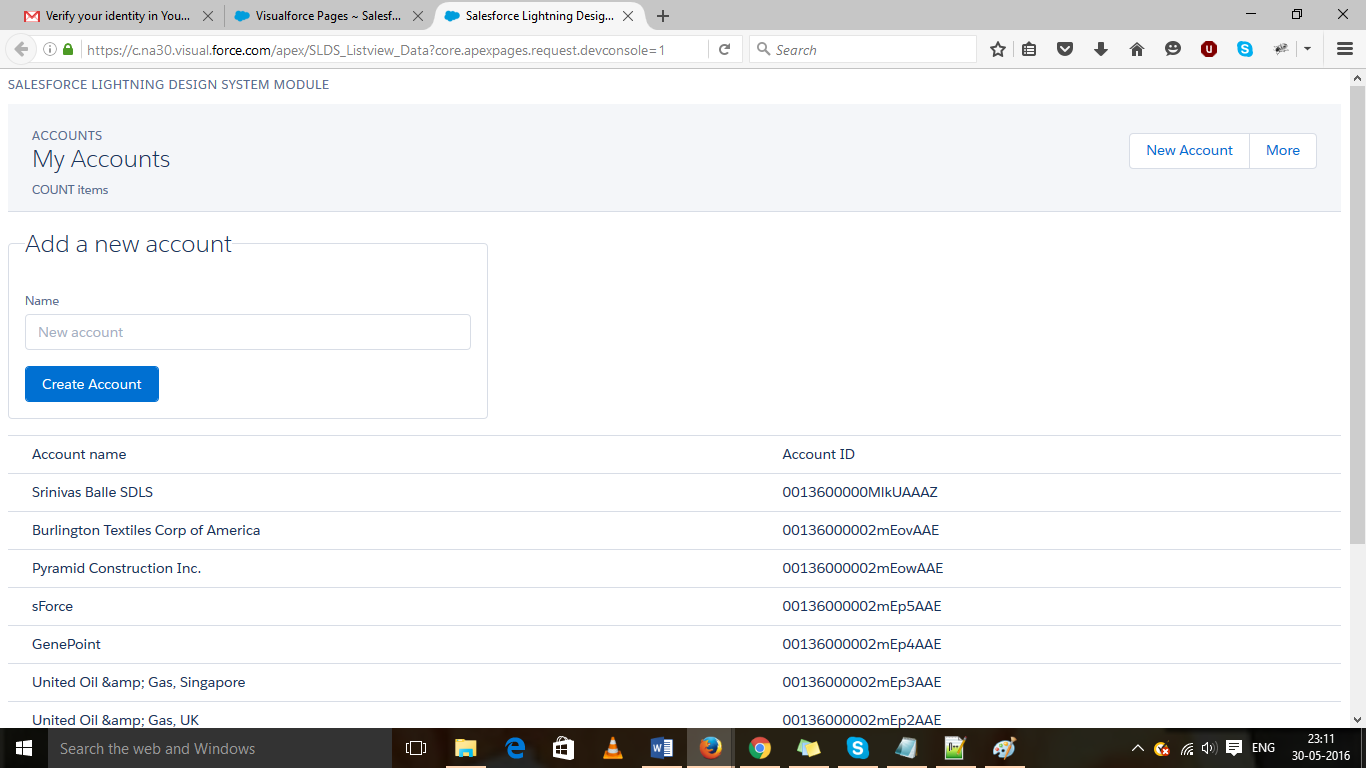Click Search the web and Windows box
1366x768 pixels.
pos(220,748)
